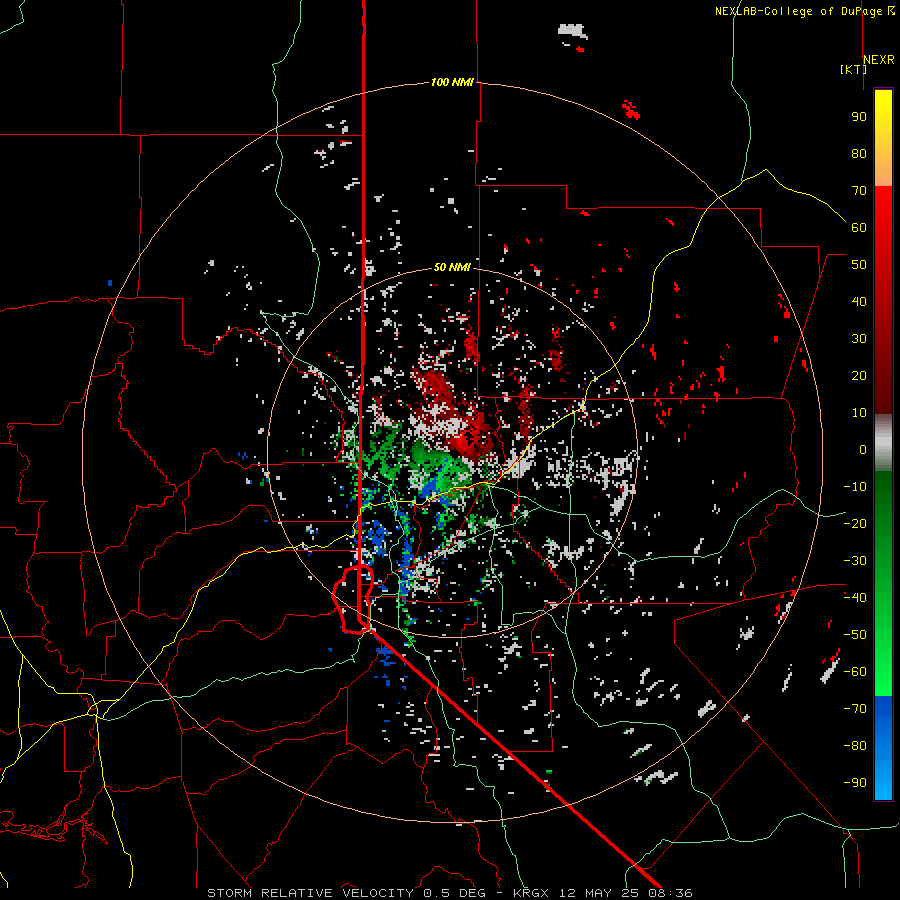
Task: Click the 60 value on the velocity scale
Action: tap(859, 228)
